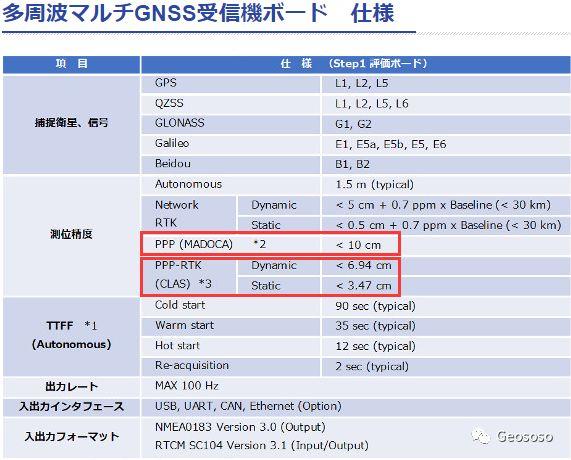
Task: Click the value USB, UART, CAN, Ethernet (Option)
Action: click(x=248, y=406)
